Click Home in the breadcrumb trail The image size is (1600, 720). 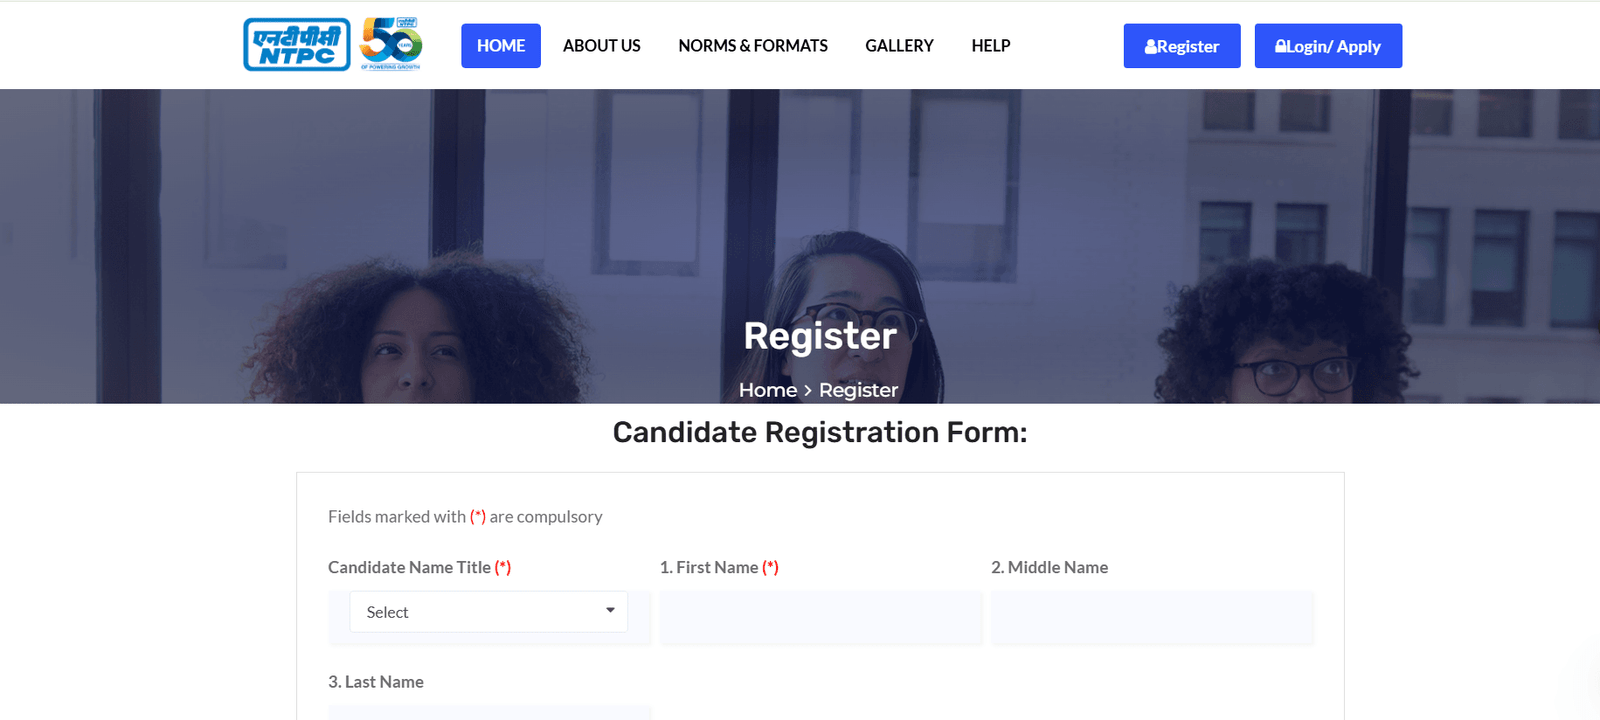click(766, 390)
